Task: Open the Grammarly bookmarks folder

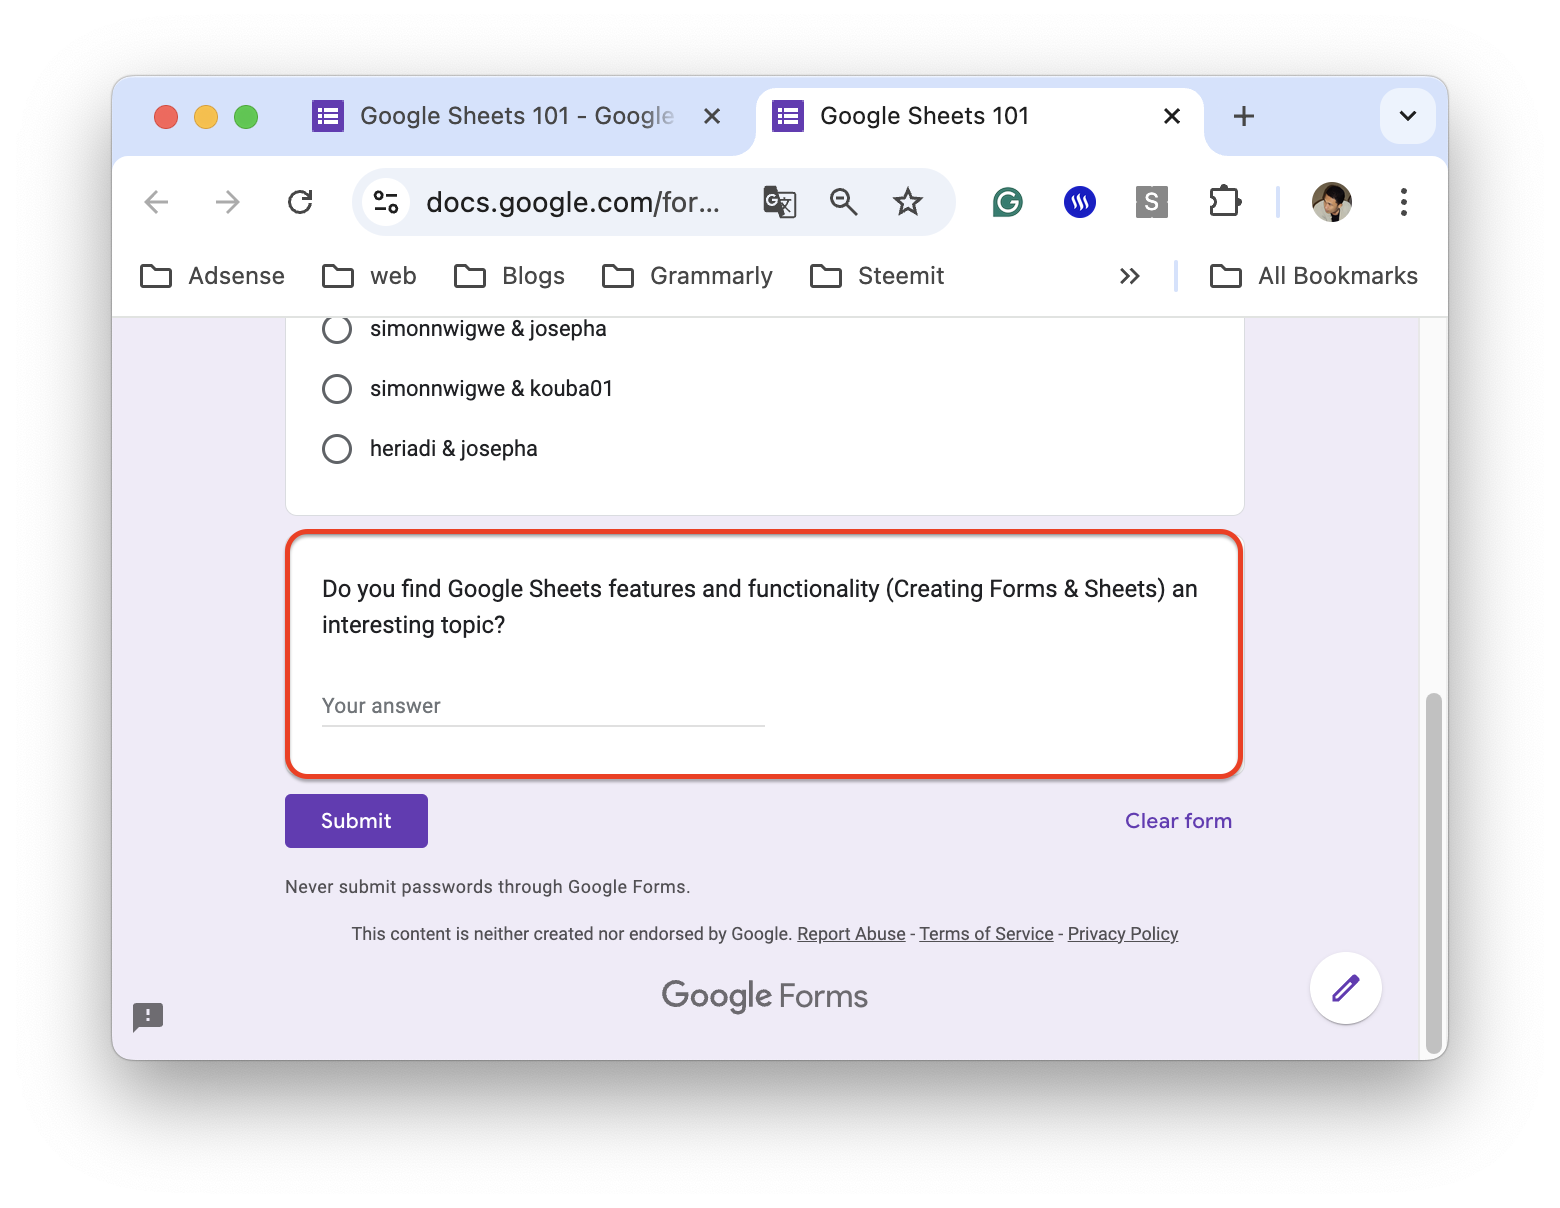Action: pos(687,276)
